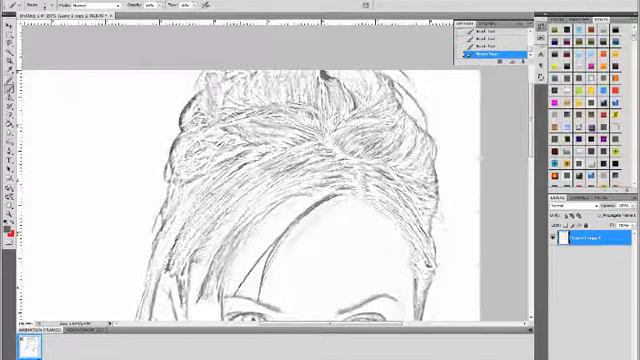Hide the Layer 1 copy 2 layer
The width and height of the screenshot is (640, 360).
[553, 238]
